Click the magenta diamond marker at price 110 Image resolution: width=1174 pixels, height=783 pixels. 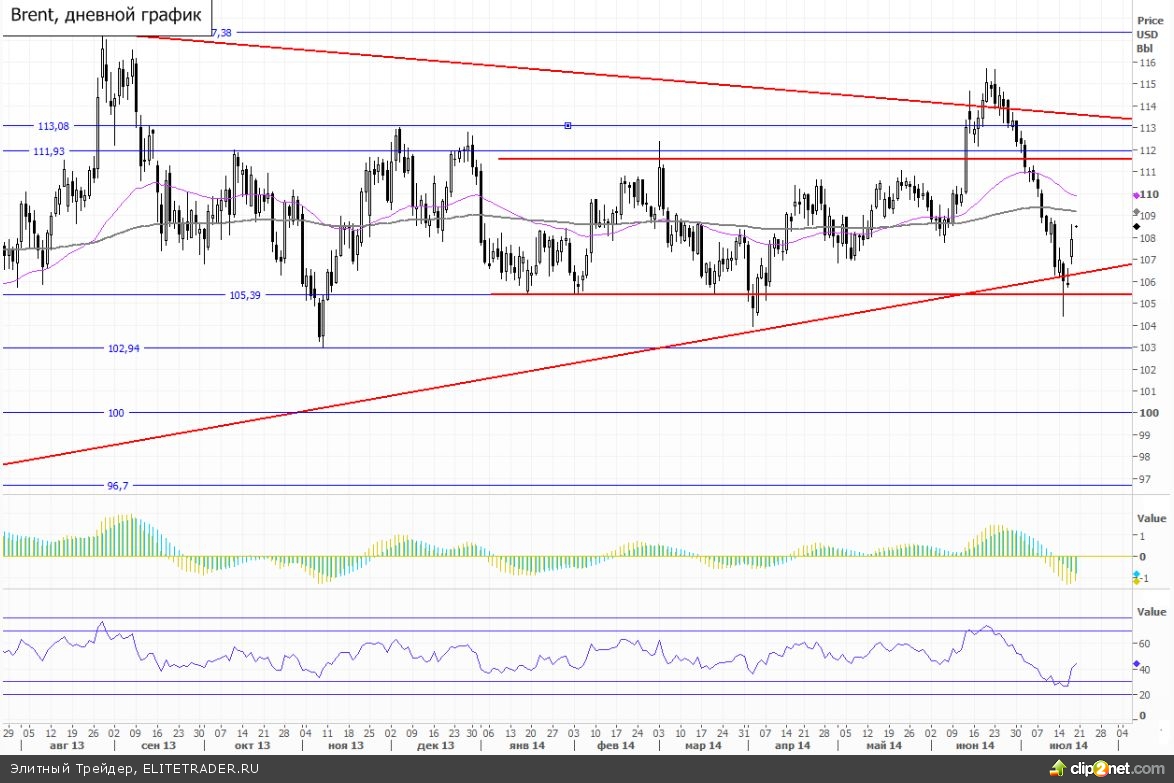click(x=1137, y=195)
